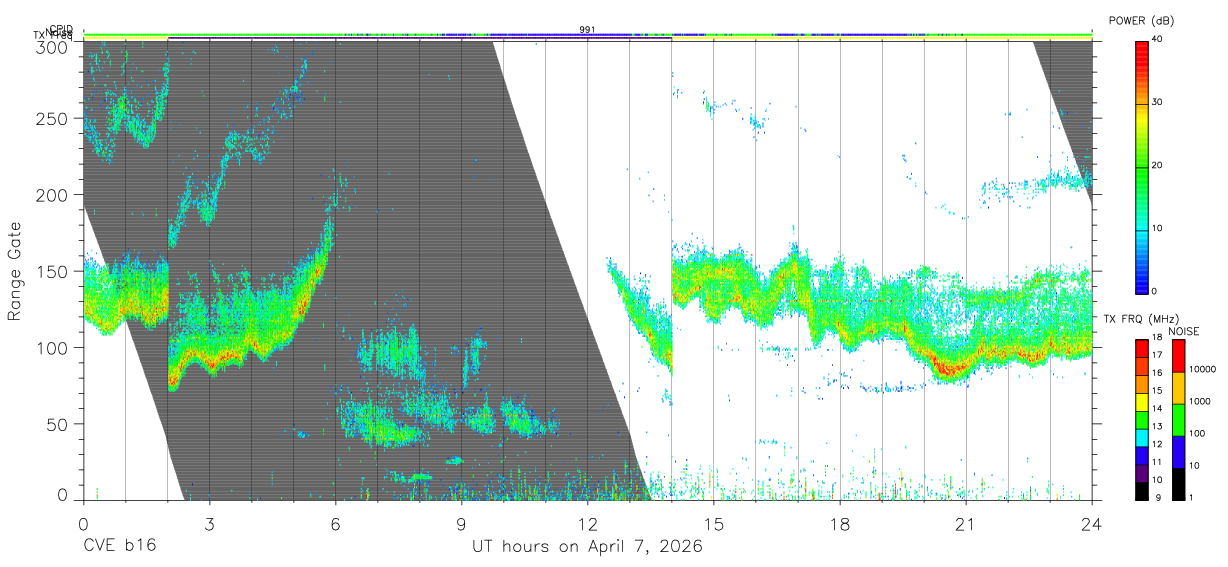This screenshot has width=1228, height=567.
Task: Click the 11 label on TX FRQ scale
Action: [x=1158, y=462]
